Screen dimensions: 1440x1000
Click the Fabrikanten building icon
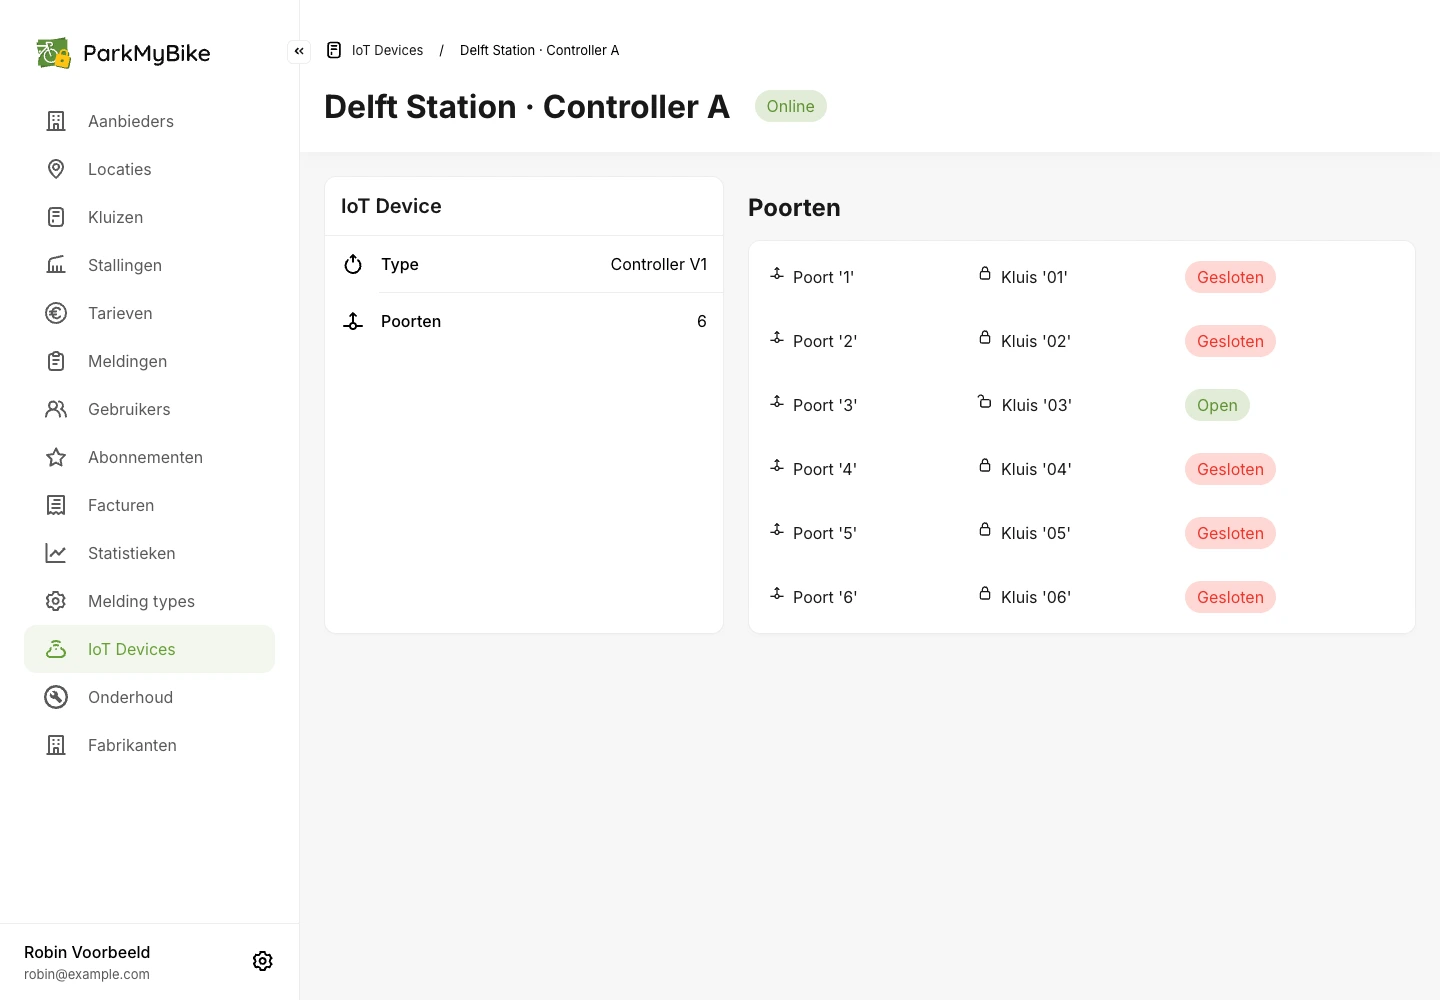pos(56,745)
